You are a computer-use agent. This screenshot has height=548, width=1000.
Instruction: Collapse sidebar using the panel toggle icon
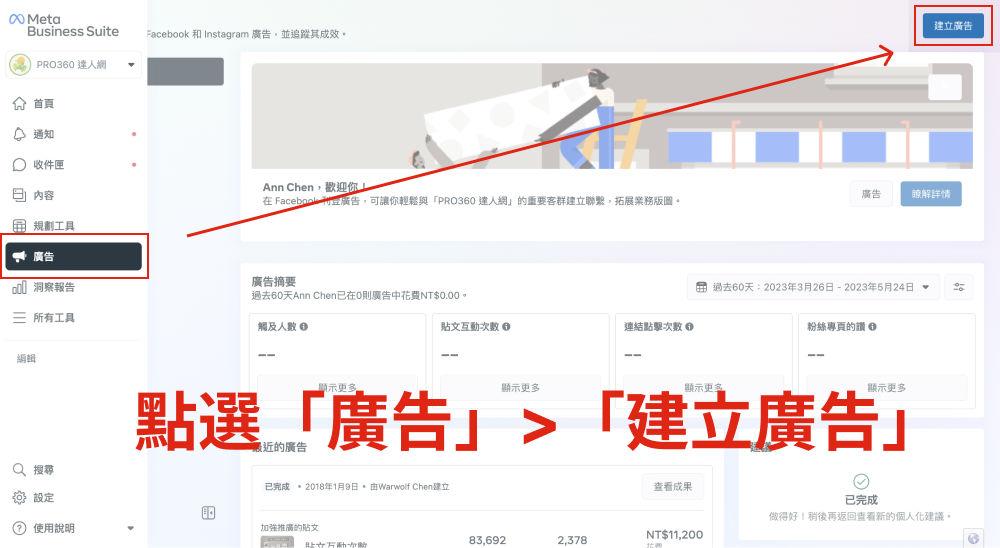(208, 513)
